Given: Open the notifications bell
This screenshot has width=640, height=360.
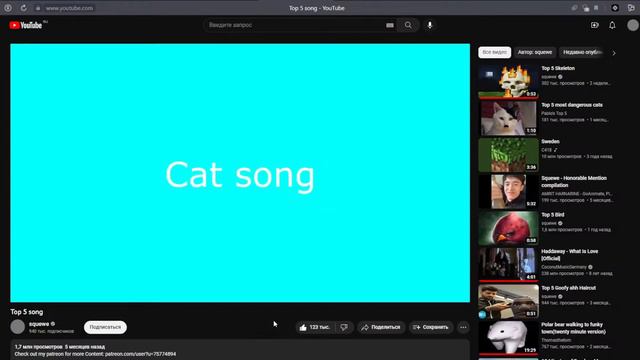Looking at the screenshot, I should tap(612, 25).
